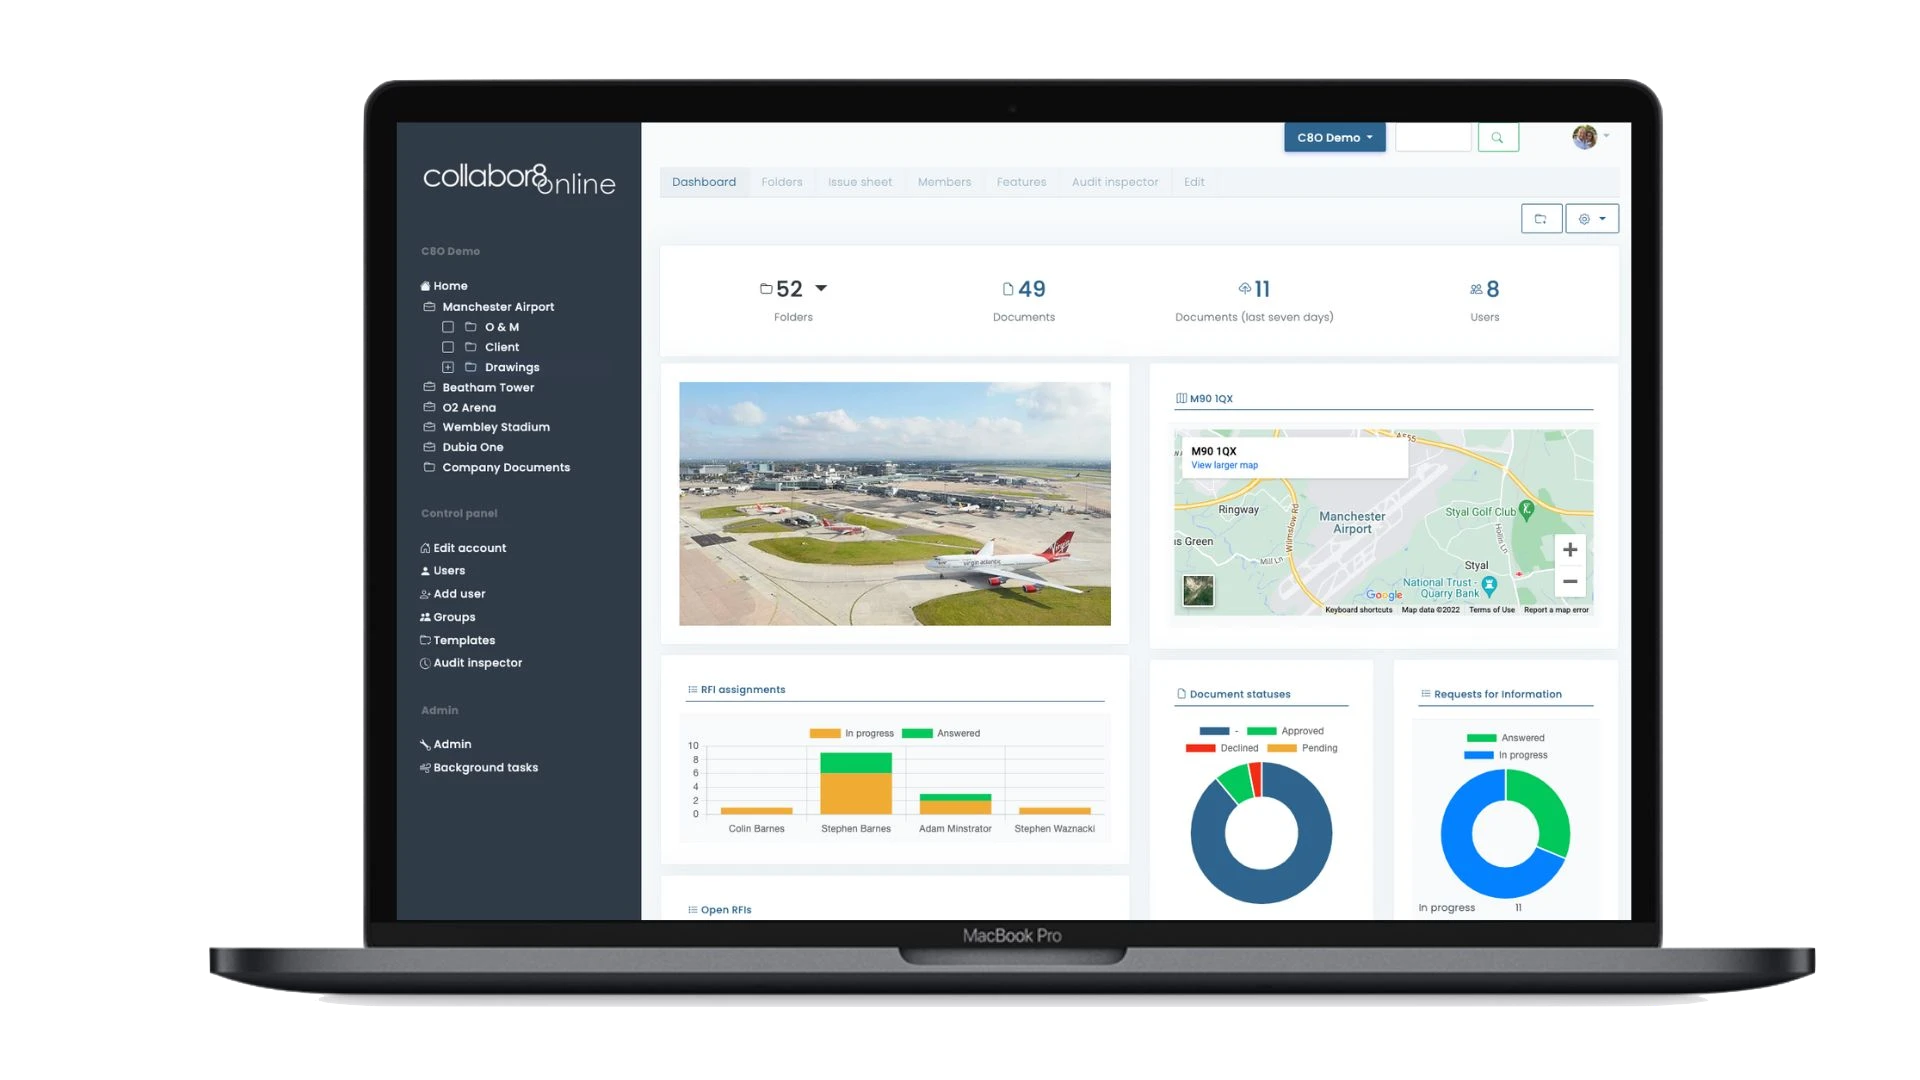The width and height of the screenshot is (1920, 1080).
Task: Click the View larger map link
Action: 1224,465
